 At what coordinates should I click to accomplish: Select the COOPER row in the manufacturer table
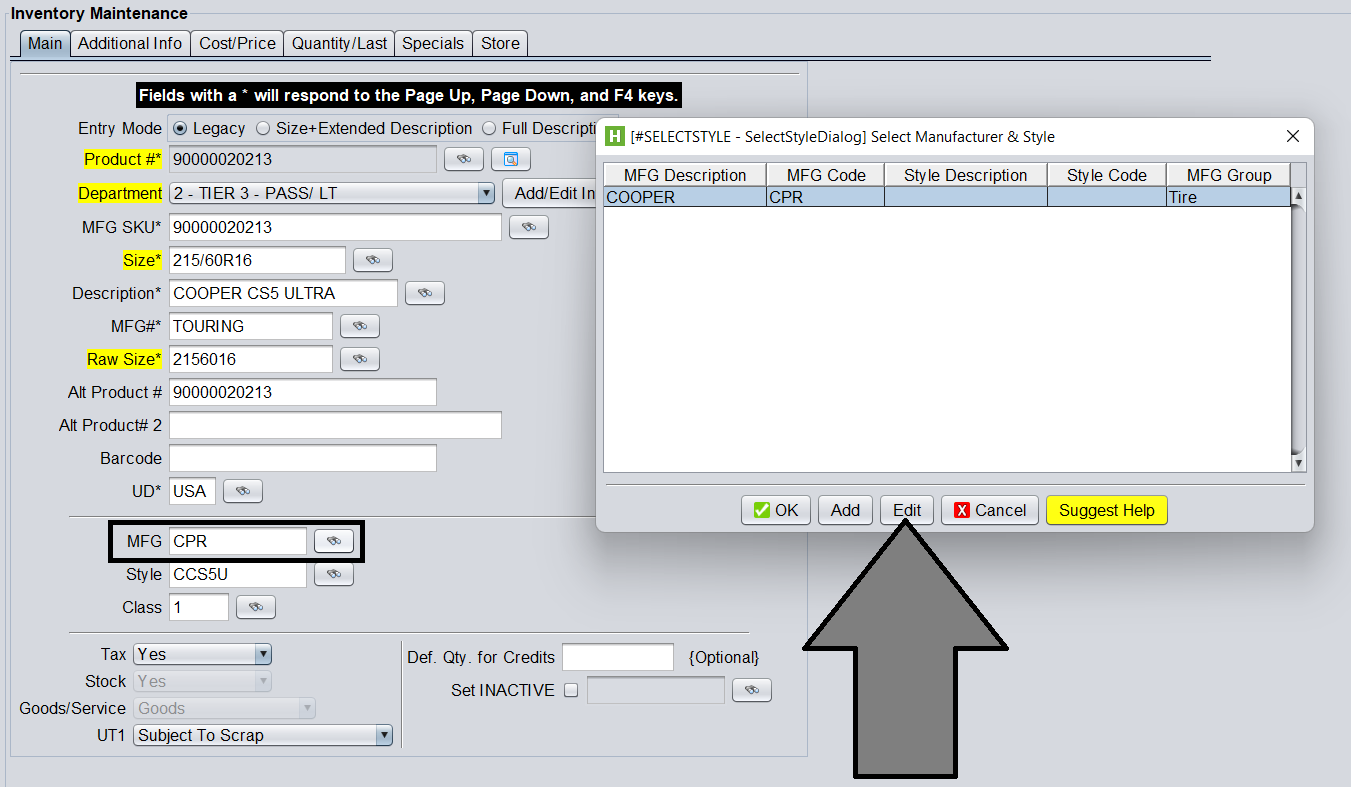point(685,197)
